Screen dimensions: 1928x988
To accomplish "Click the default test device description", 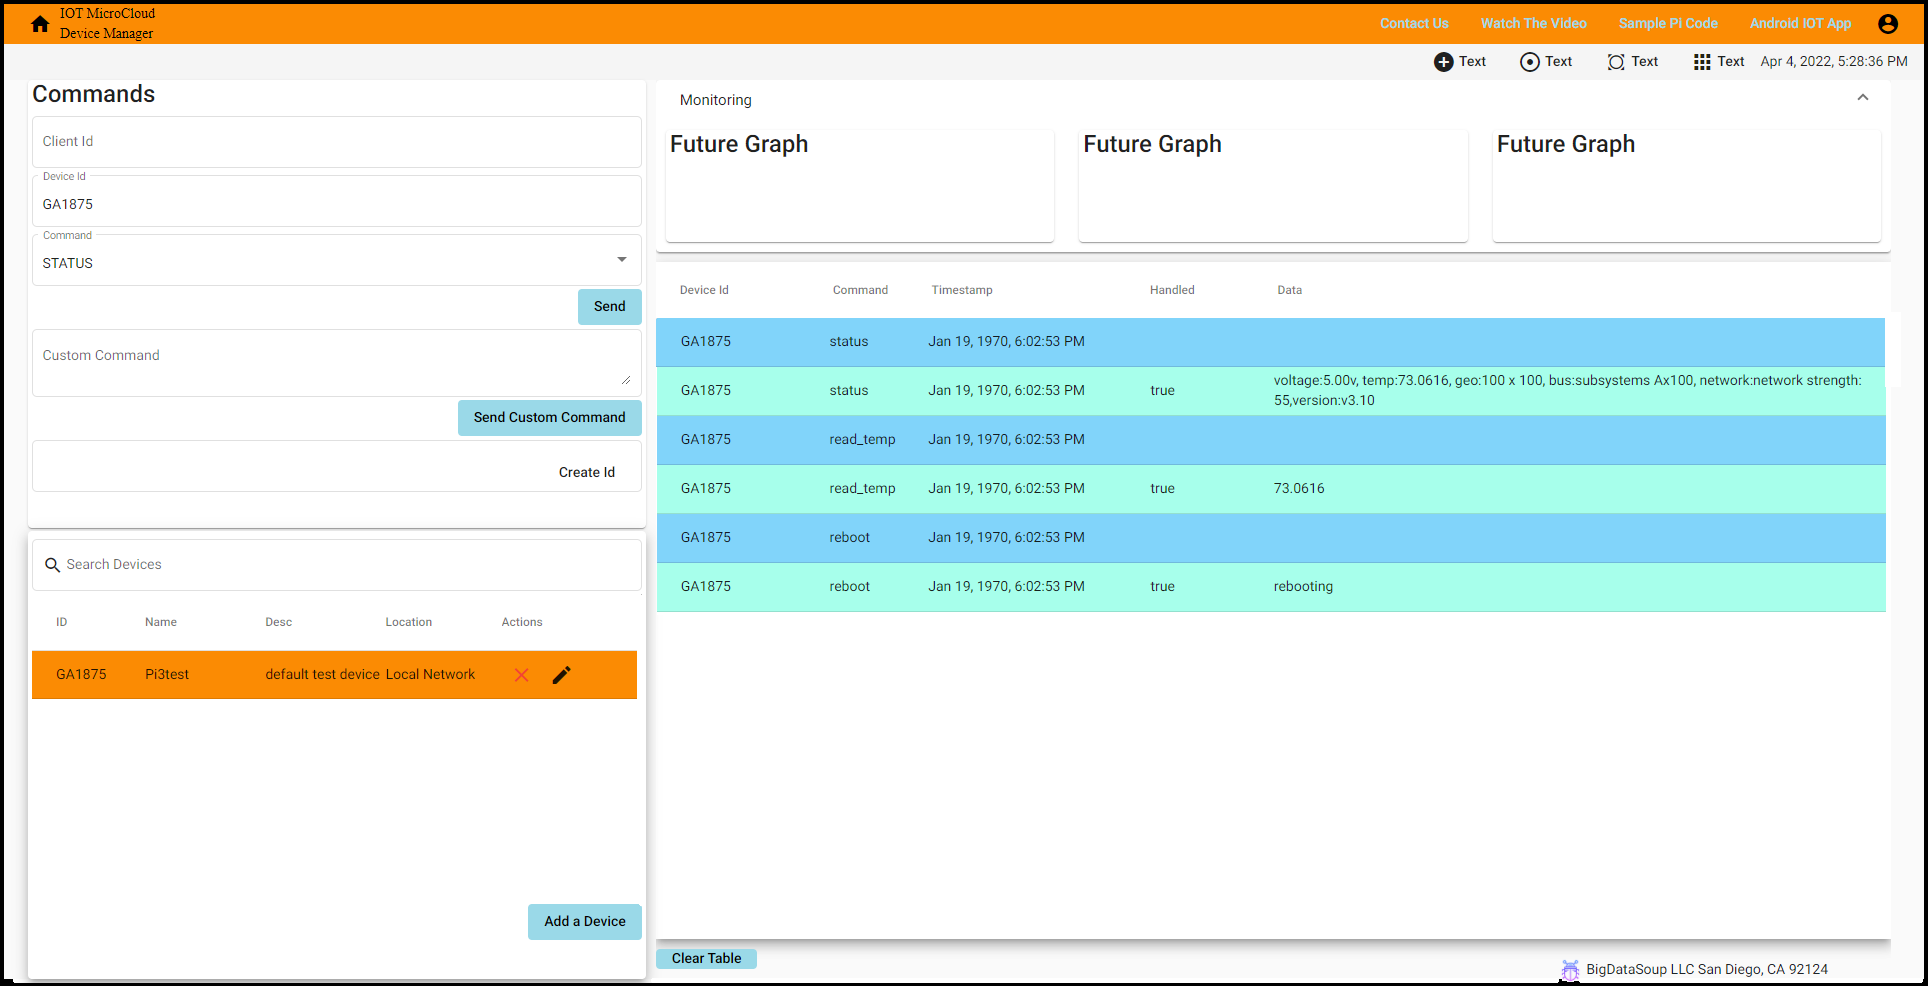I will [322, 675].
